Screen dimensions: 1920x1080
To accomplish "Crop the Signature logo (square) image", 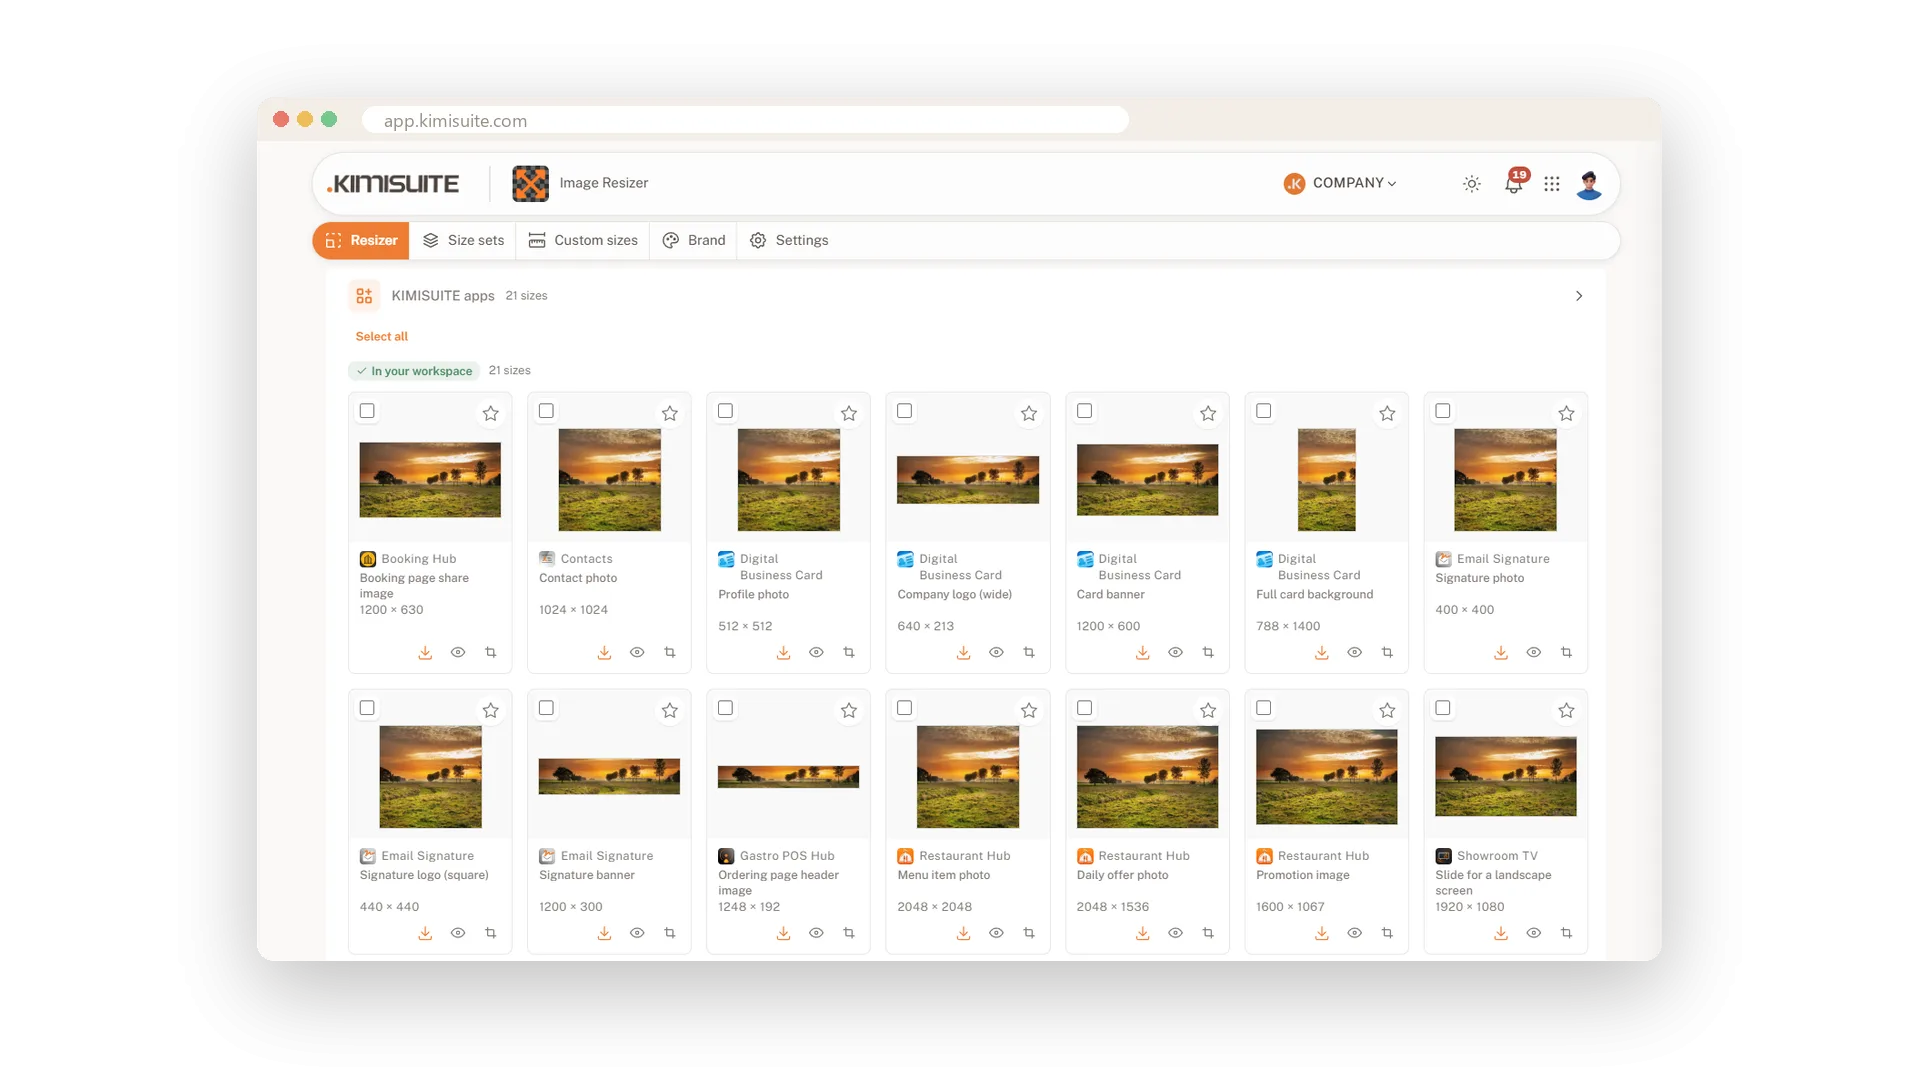I will click(491, 933).
